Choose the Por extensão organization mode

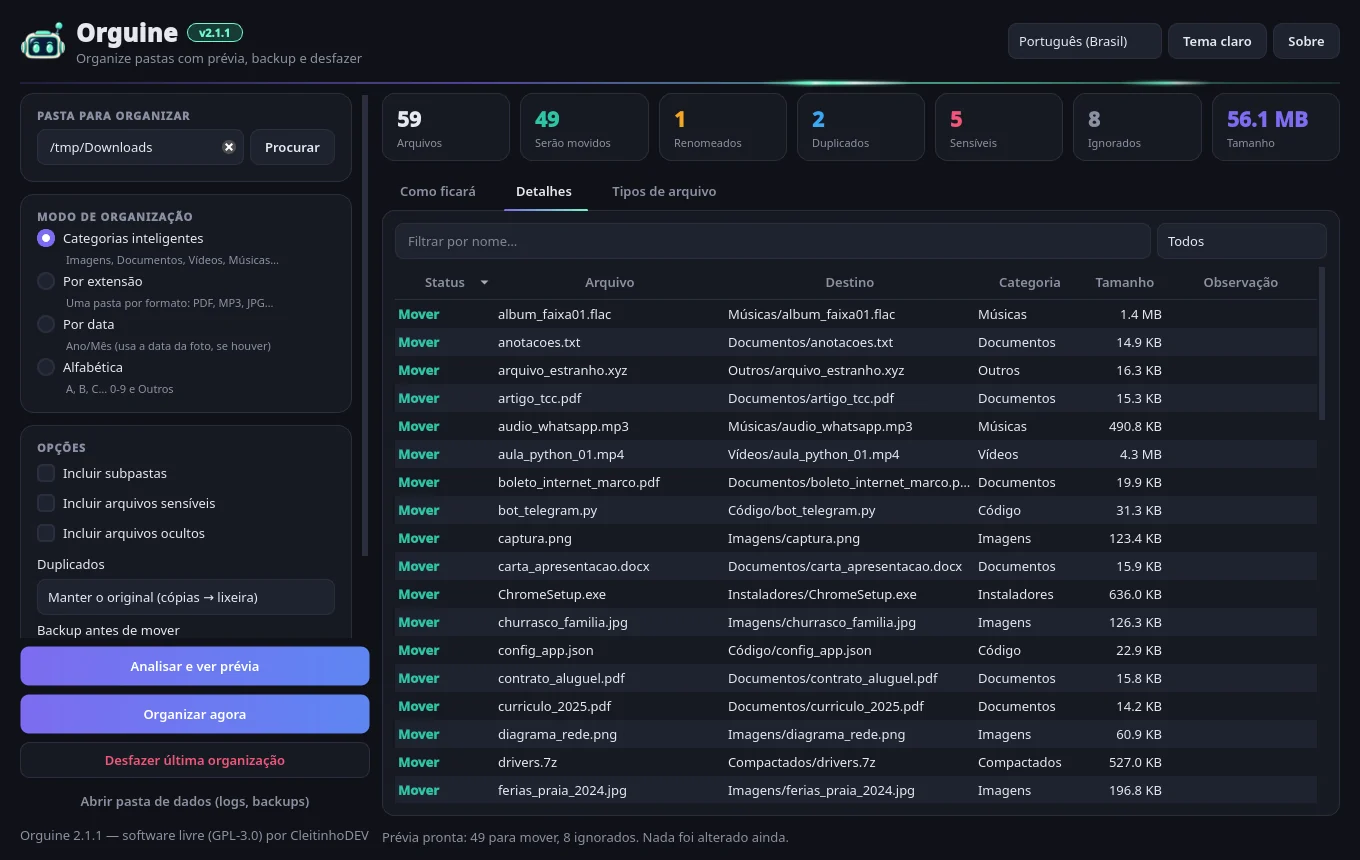(x=46, y=281)
